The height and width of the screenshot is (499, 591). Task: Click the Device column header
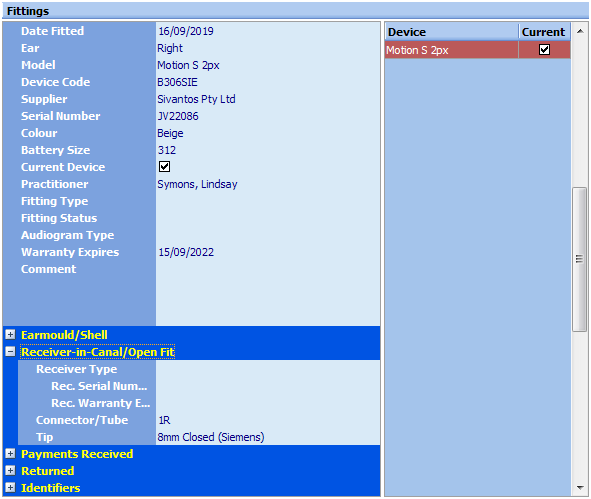point(452,32)
